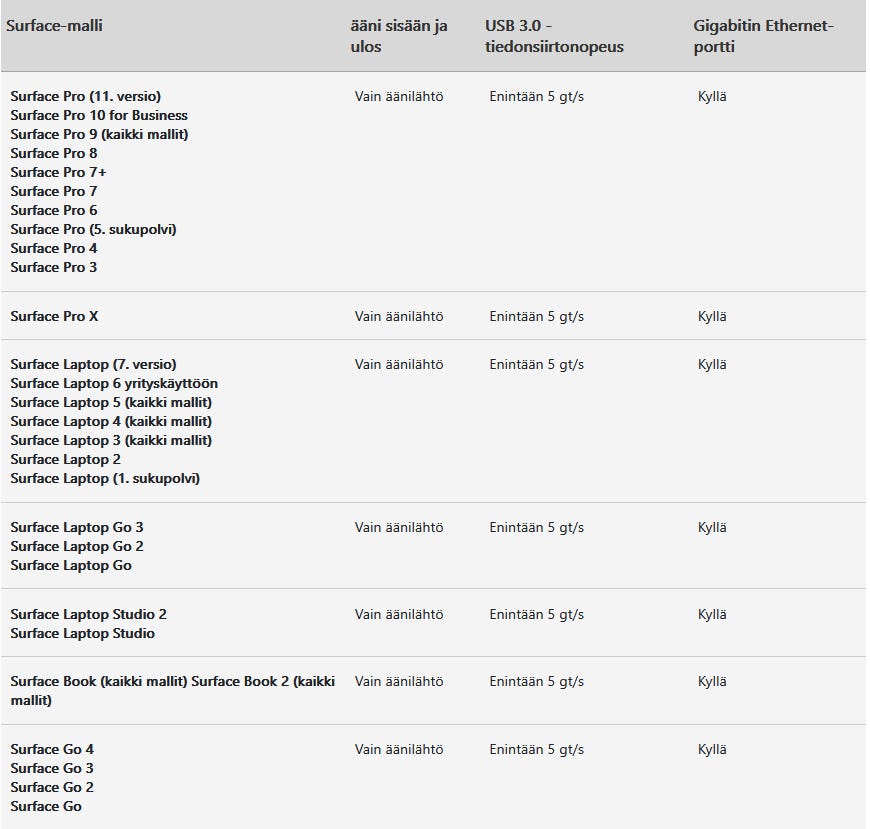870x829 pixels.
Task: Select "Surface Laptop 3 (kaikki mallit)"
Action: coord(111,441)
